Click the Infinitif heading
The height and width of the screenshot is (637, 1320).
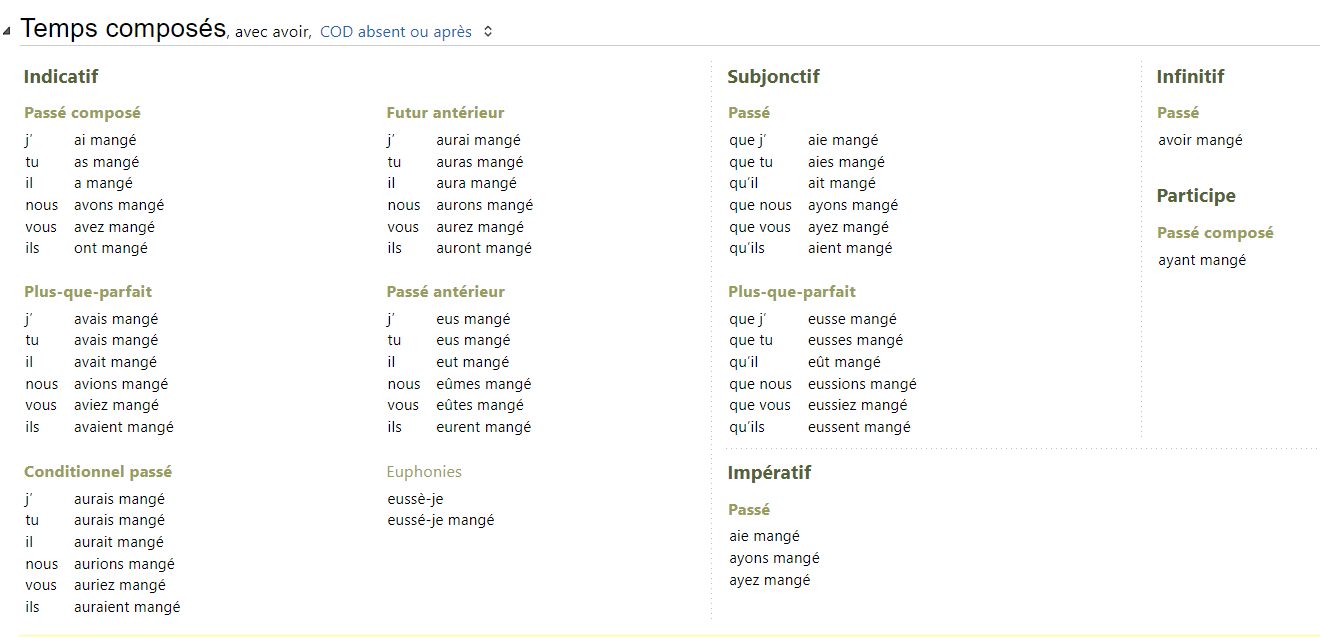pyautogui.click(x=1190, y=77)
